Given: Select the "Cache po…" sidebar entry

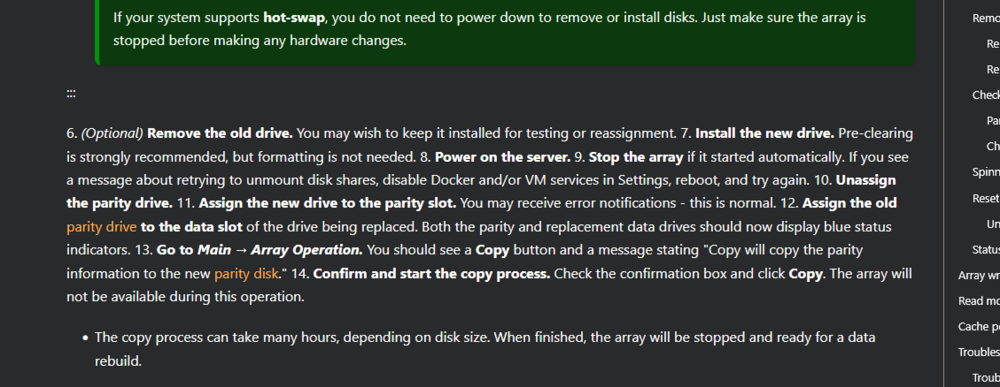Looking at the screenshot, I should (979, 326).
